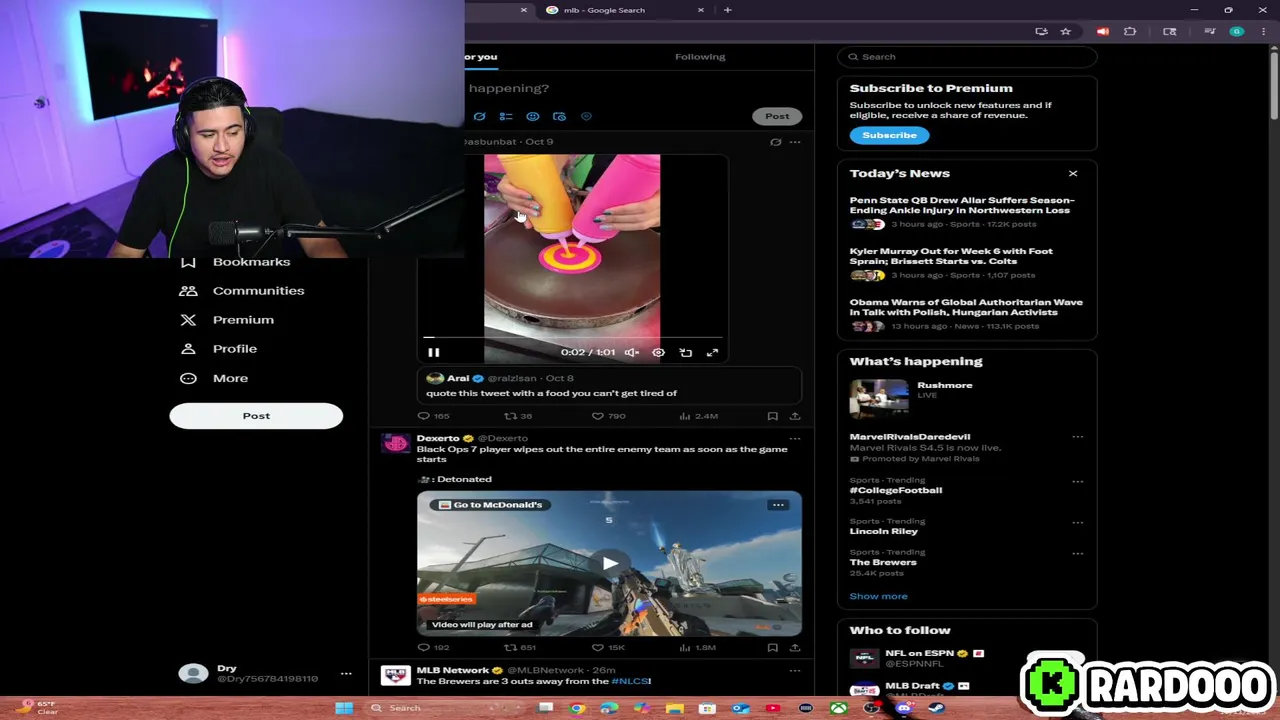Open Chrome from the Windows taskbar
Image resolution: width=1280 pixels, height=720 pixels.
[x=577, y=708]
